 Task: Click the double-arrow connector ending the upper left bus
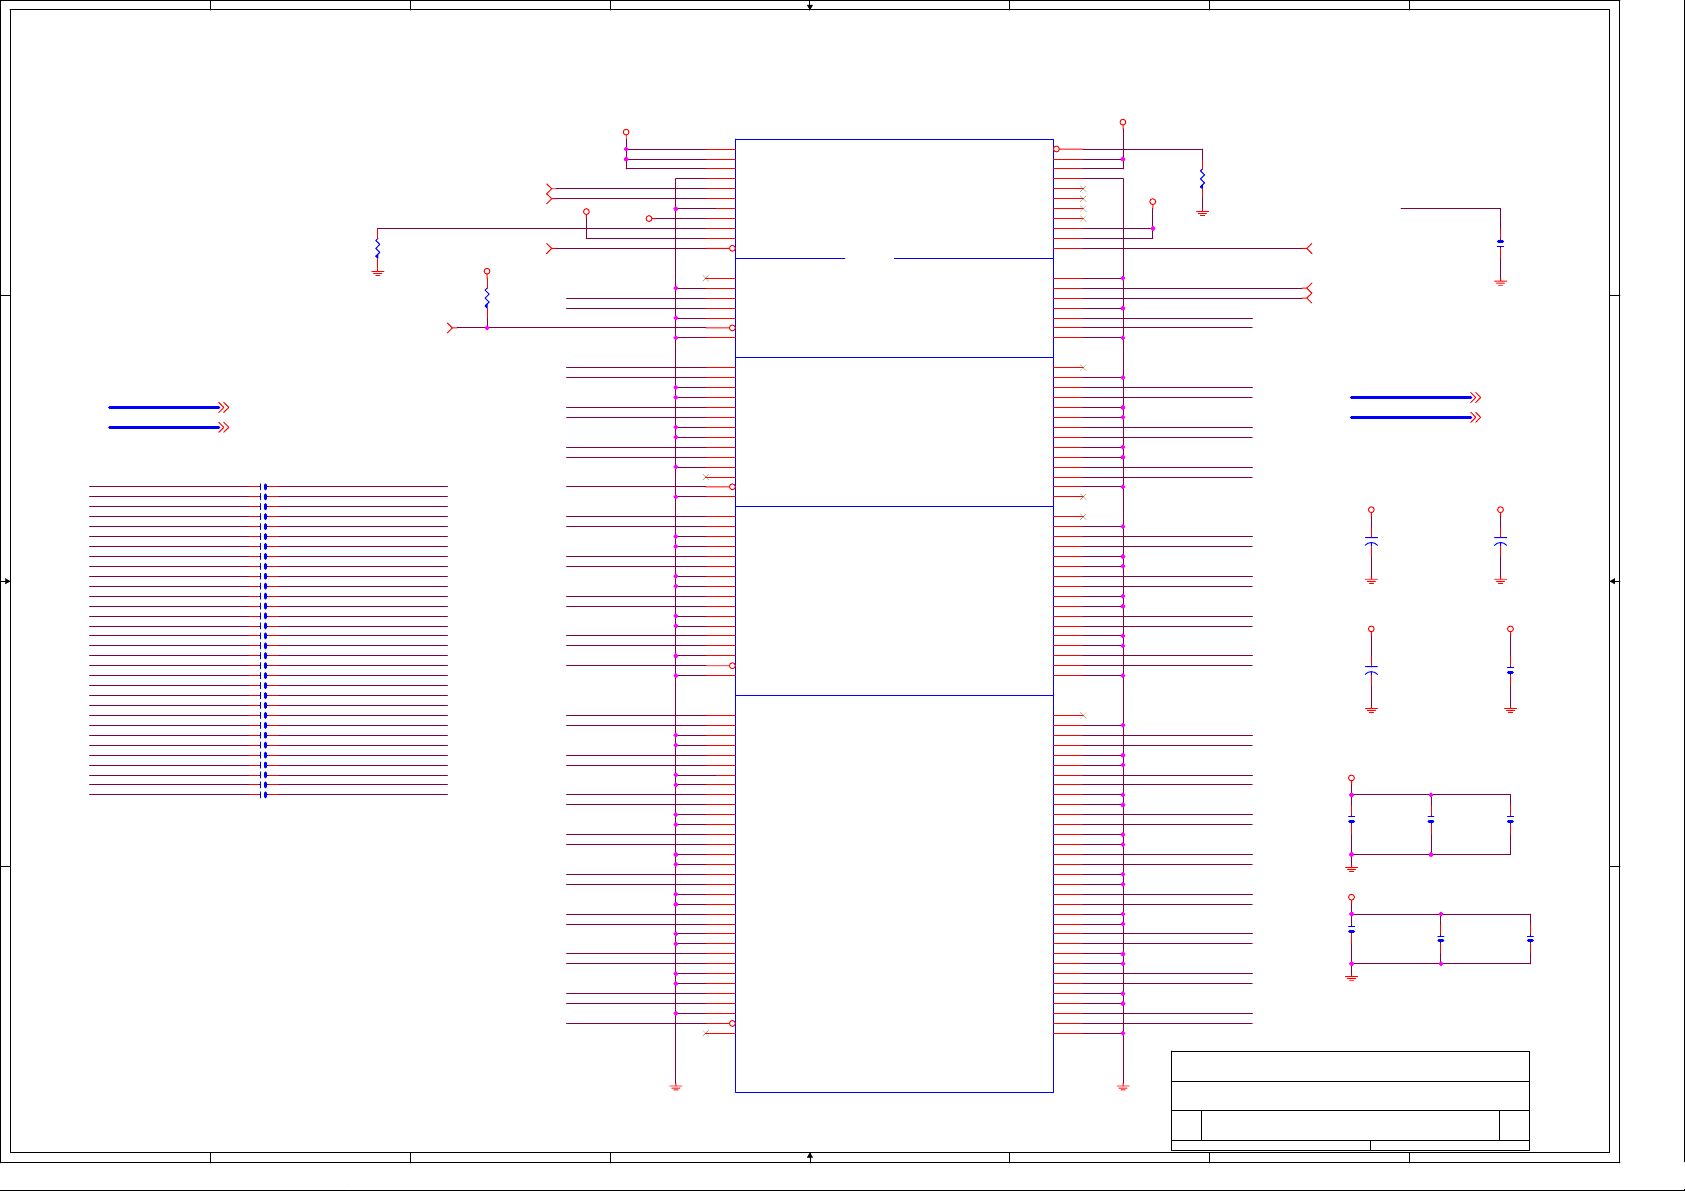tap(225, 407)
